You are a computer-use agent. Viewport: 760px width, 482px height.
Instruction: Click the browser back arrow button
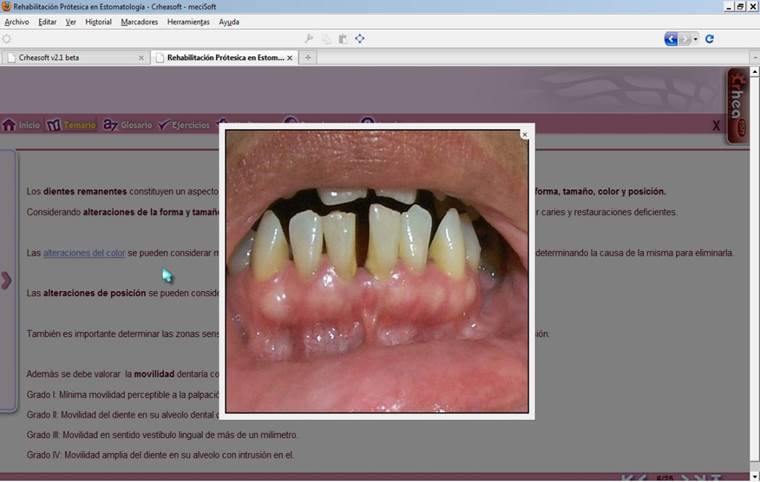click(671, 39)
